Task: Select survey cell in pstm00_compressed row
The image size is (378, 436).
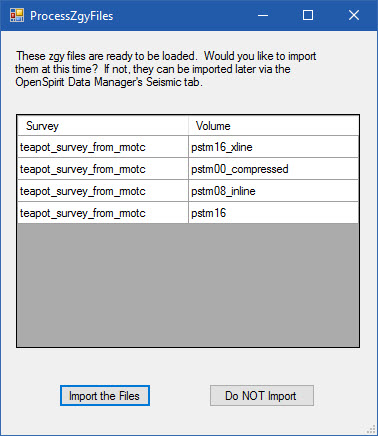Action: [103, 169]
